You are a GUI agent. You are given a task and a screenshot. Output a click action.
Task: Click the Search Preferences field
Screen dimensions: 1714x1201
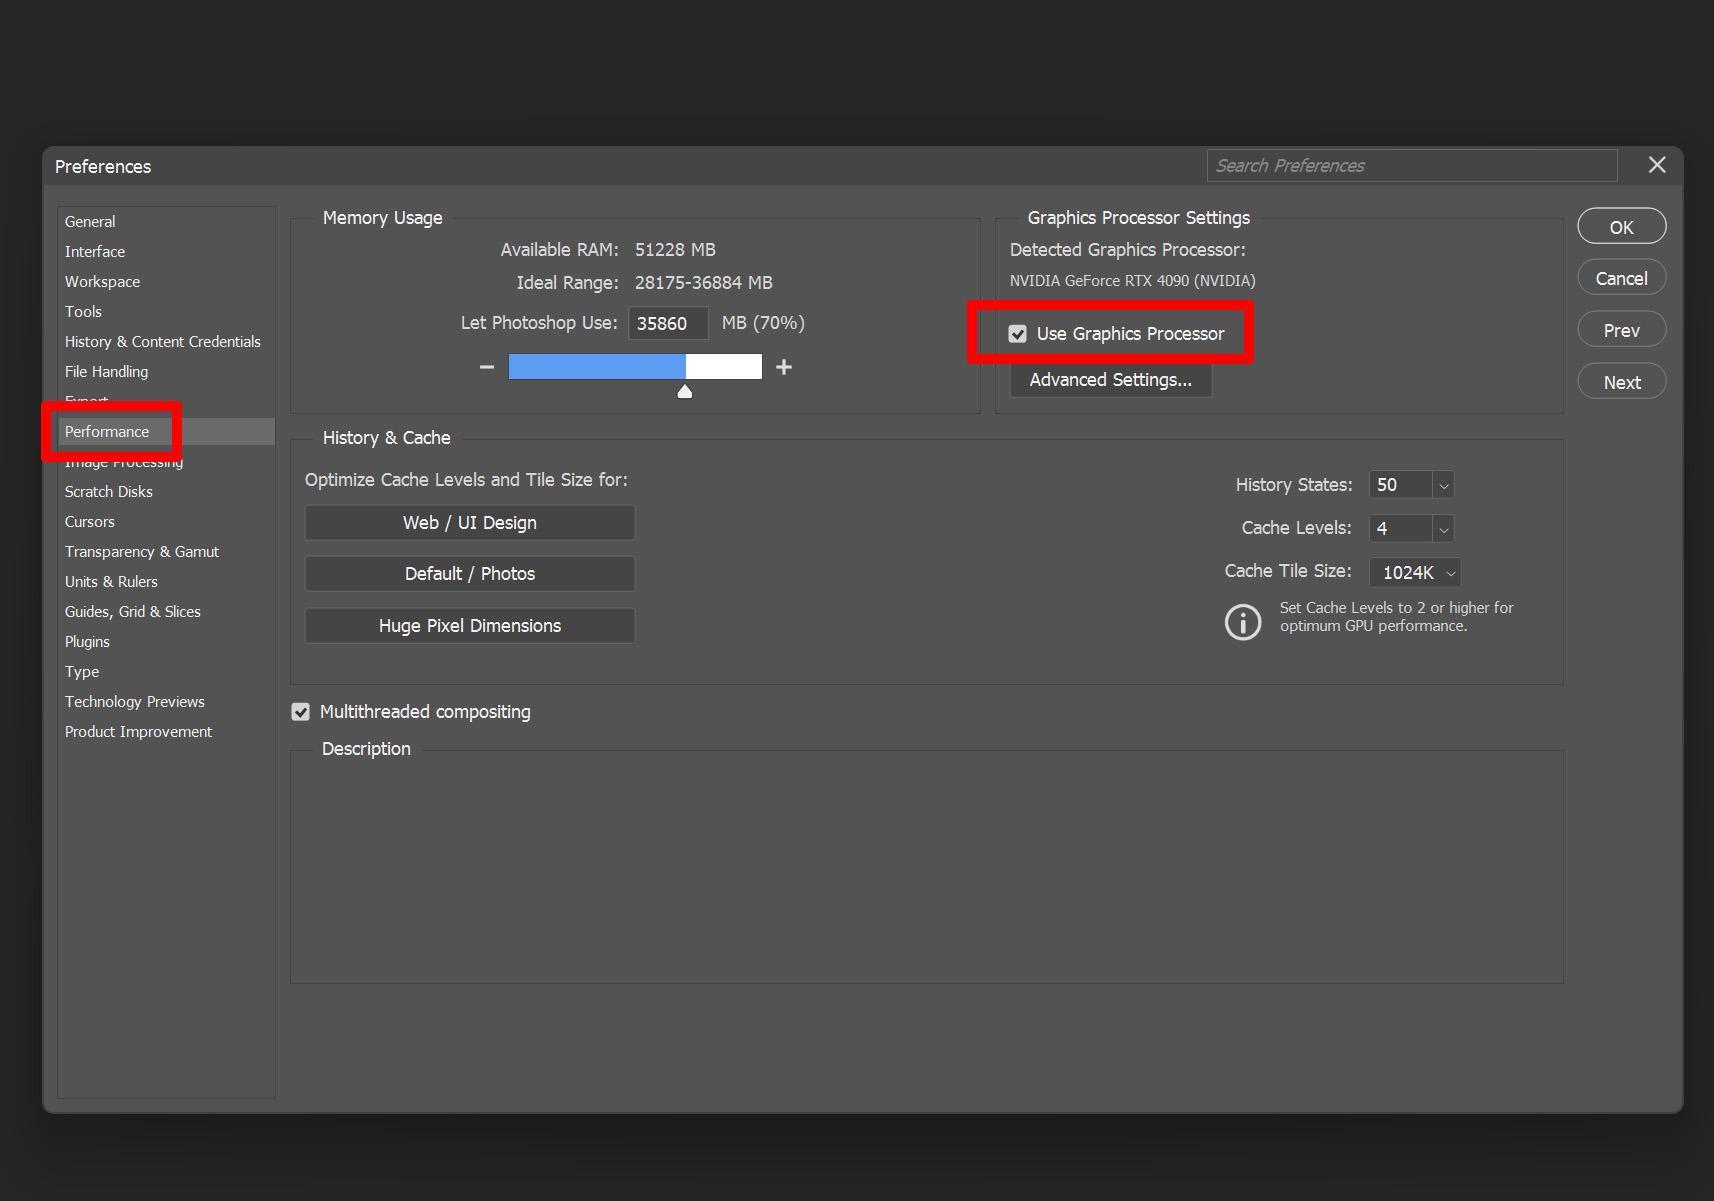click(x=1411, y=166)
